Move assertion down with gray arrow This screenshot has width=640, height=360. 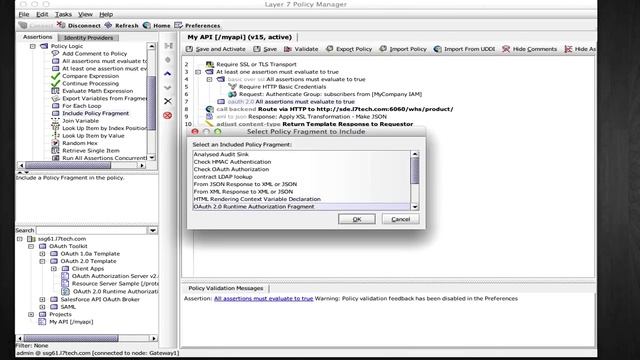pos(167,87)
